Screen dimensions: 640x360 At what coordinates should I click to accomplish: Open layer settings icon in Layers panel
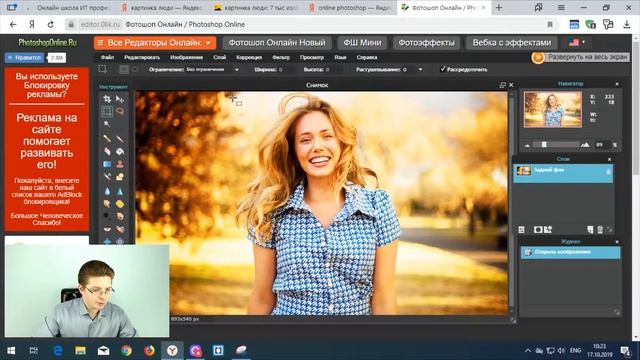coord(522,230)
